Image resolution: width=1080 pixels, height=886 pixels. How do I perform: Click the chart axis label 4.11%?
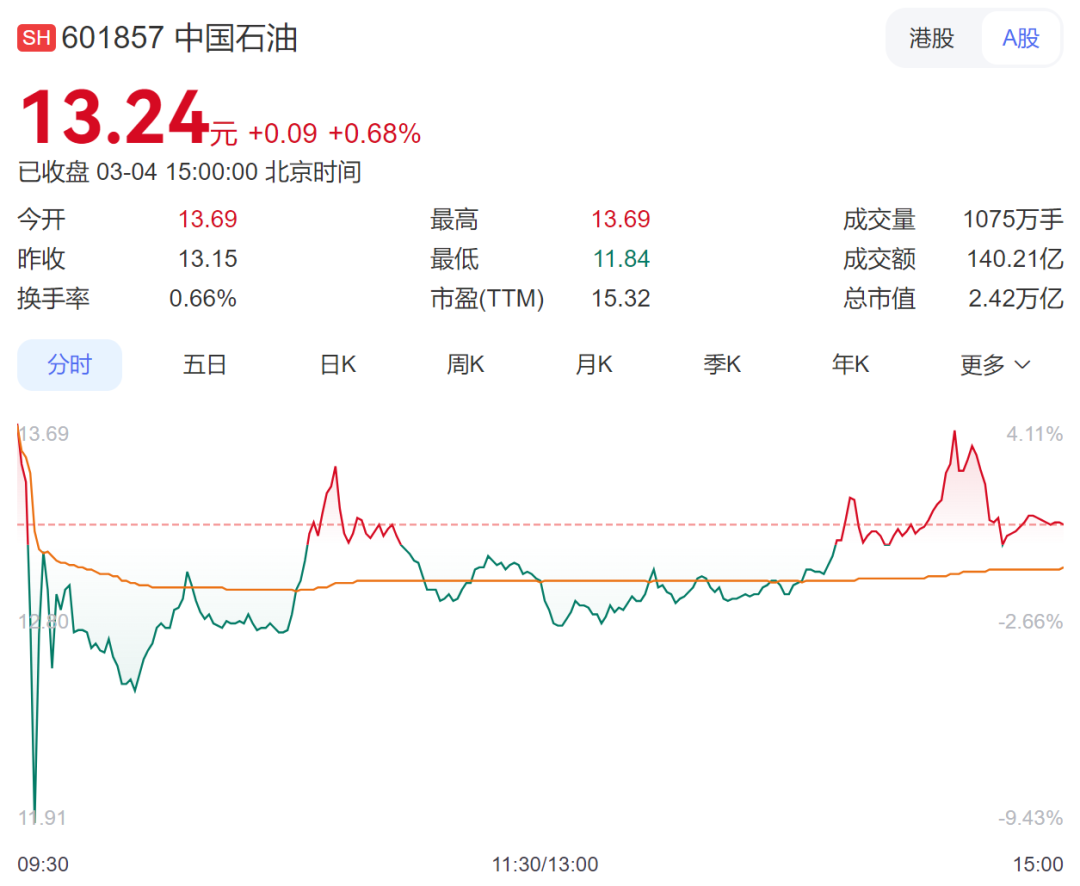click(1035, 434)
